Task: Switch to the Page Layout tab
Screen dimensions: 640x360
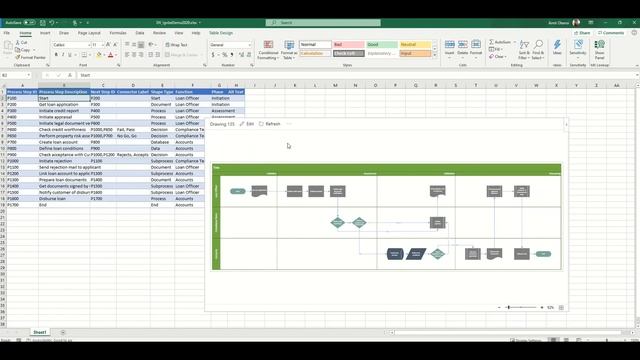Action: (x=89, y=33)
